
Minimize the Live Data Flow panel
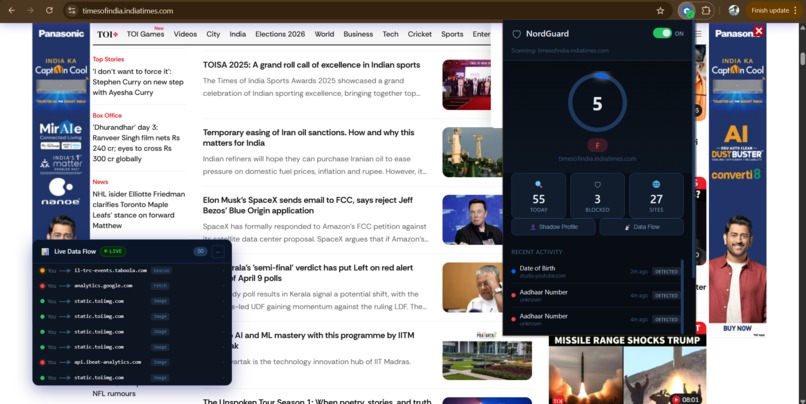(218, 252)
